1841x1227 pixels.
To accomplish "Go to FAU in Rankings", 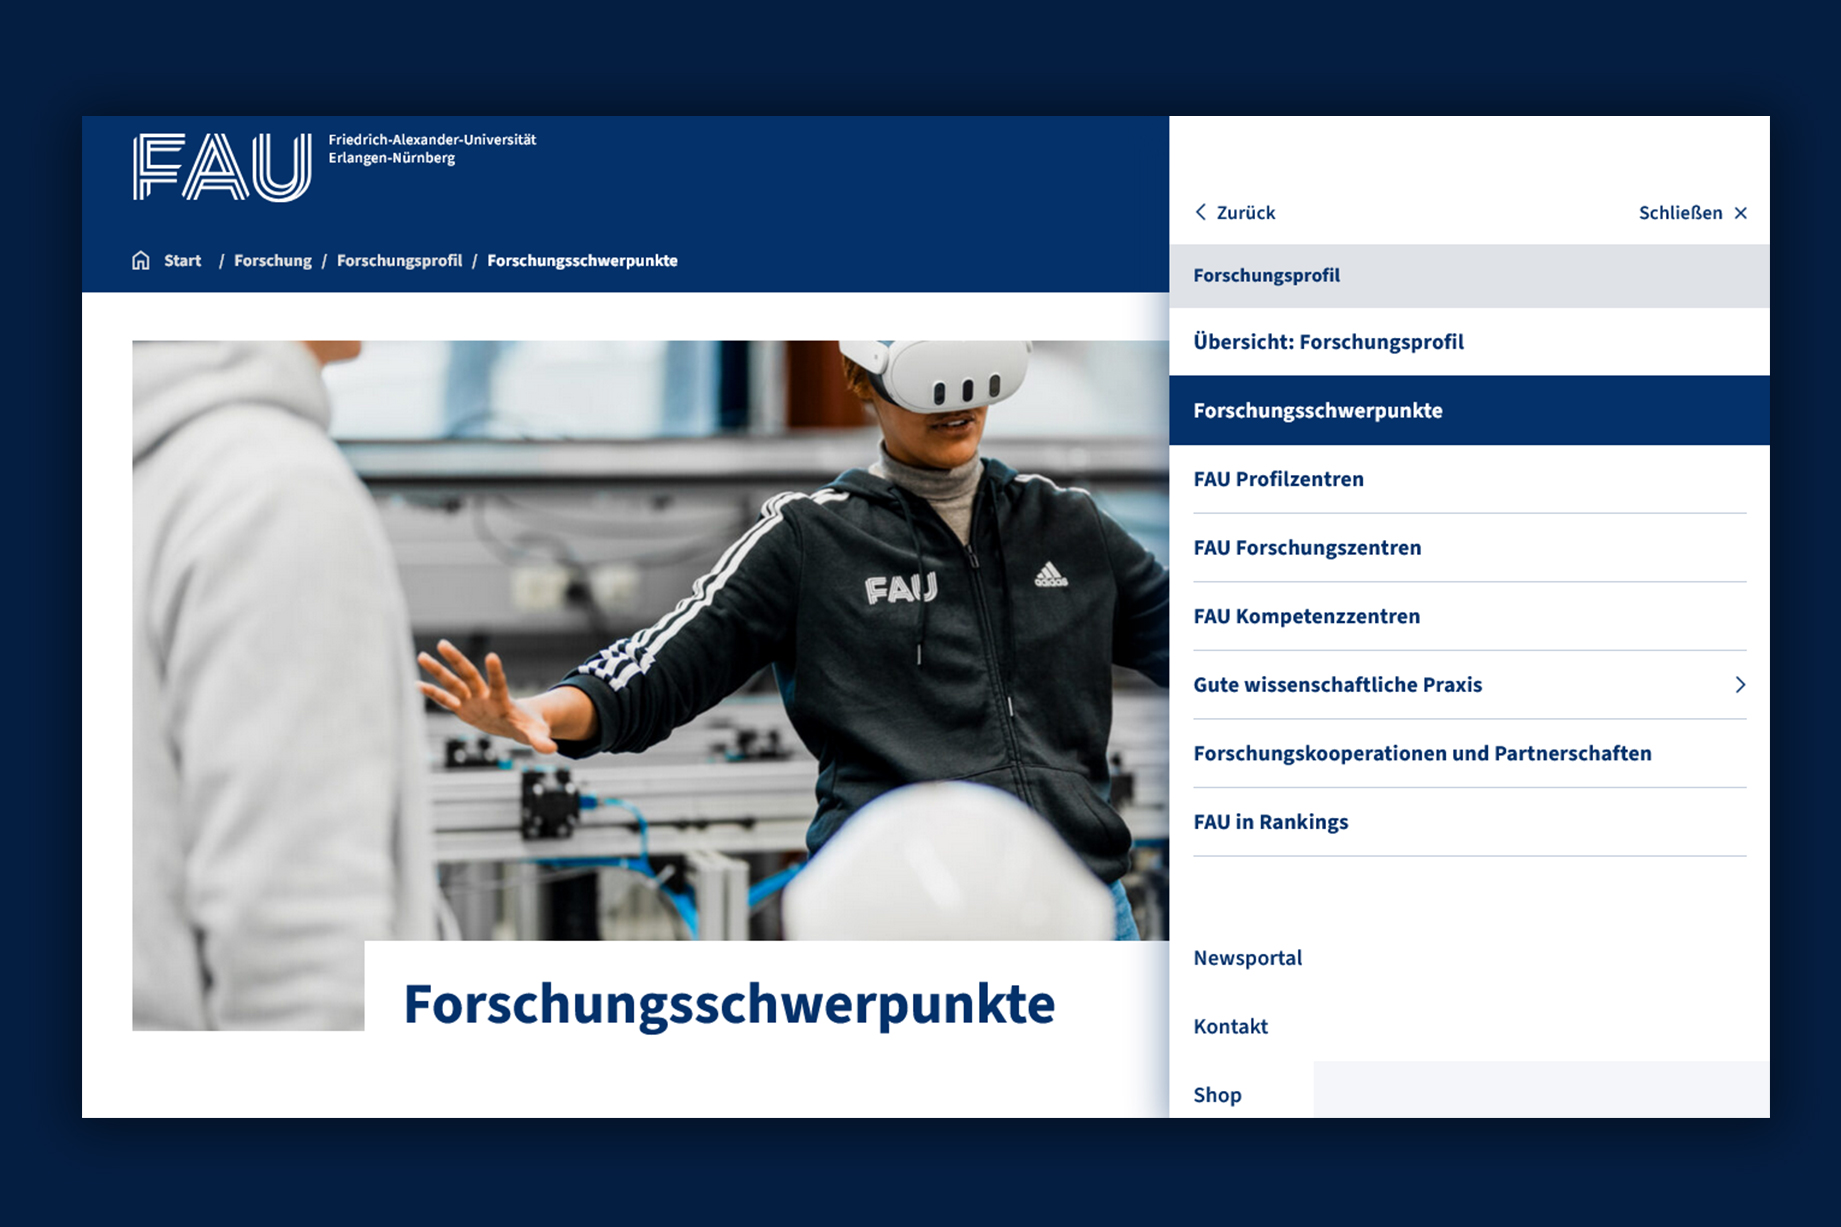I will coord(1270,822).
